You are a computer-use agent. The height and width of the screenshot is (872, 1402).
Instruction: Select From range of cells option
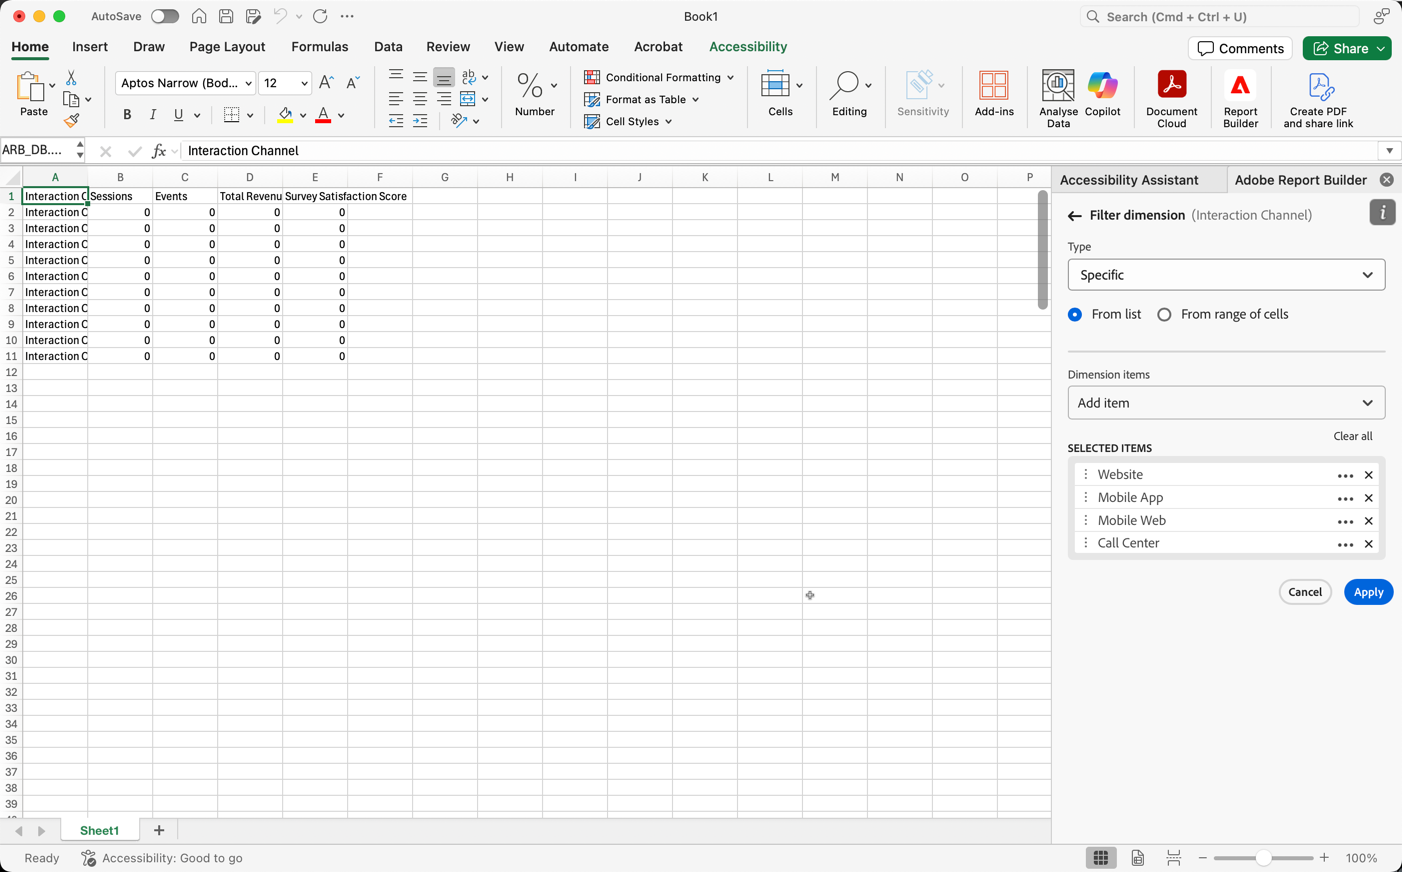click(x=1164, y=314)
